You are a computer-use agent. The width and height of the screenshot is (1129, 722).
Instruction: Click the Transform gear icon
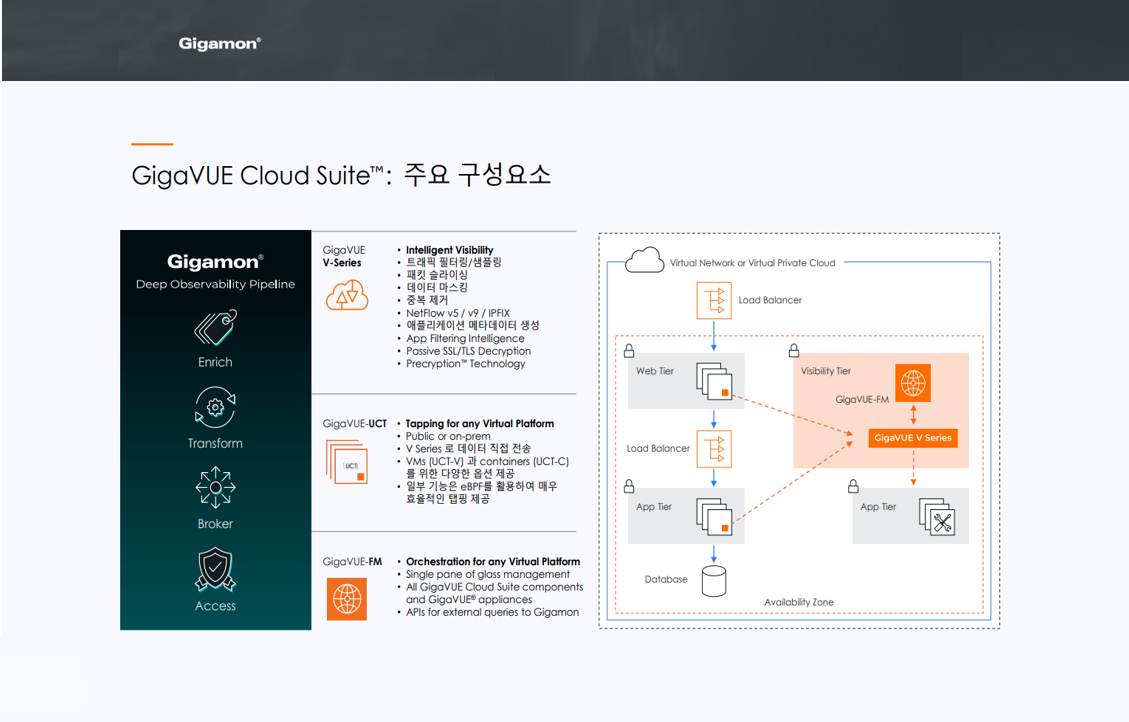coord(215,407)
